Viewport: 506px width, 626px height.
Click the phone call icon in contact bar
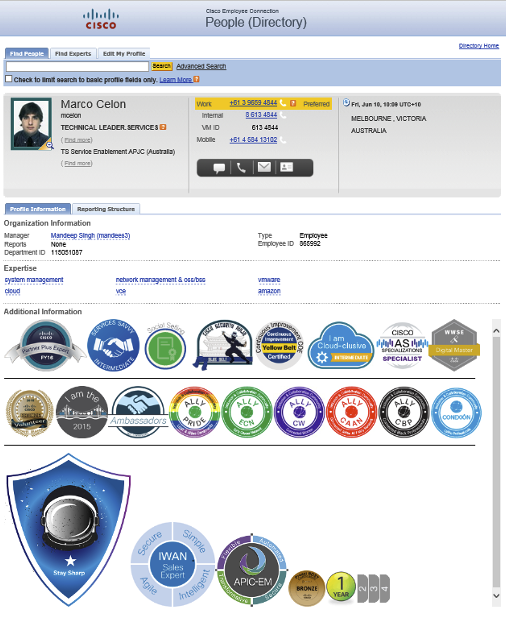pos(241,168)
